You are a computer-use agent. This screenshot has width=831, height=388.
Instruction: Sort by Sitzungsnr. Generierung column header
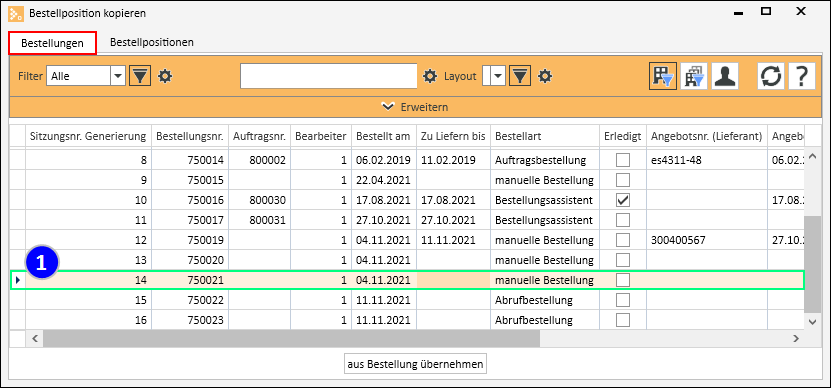(89, 136)
